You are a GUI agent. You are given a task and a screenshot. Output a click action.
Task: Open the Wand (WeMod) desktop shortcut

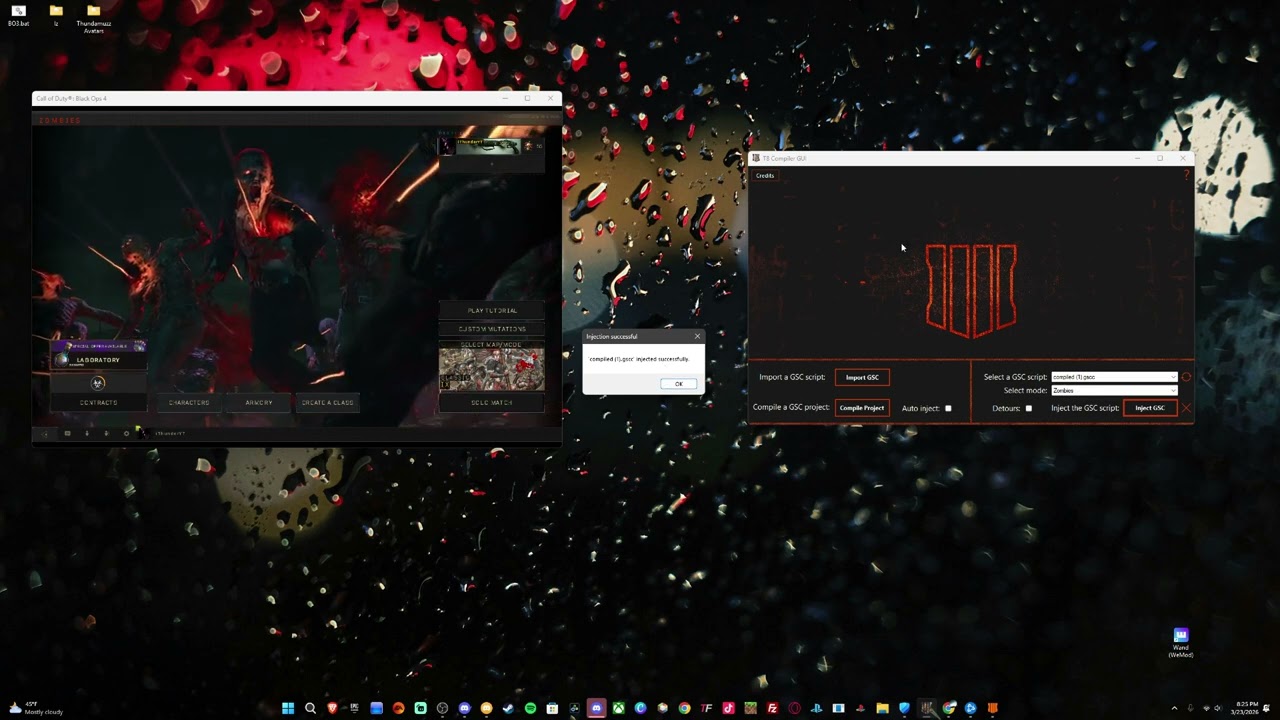click(x=1181, y=642)
